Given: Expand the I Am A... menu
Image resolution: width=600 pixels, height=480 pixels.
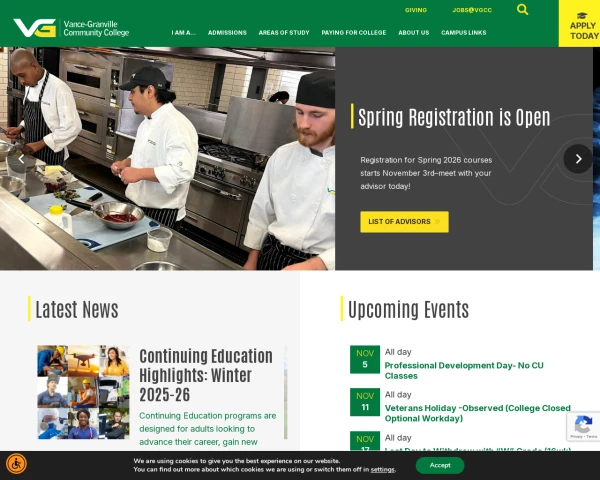Looking at the screenshot, I should [183, 33].
